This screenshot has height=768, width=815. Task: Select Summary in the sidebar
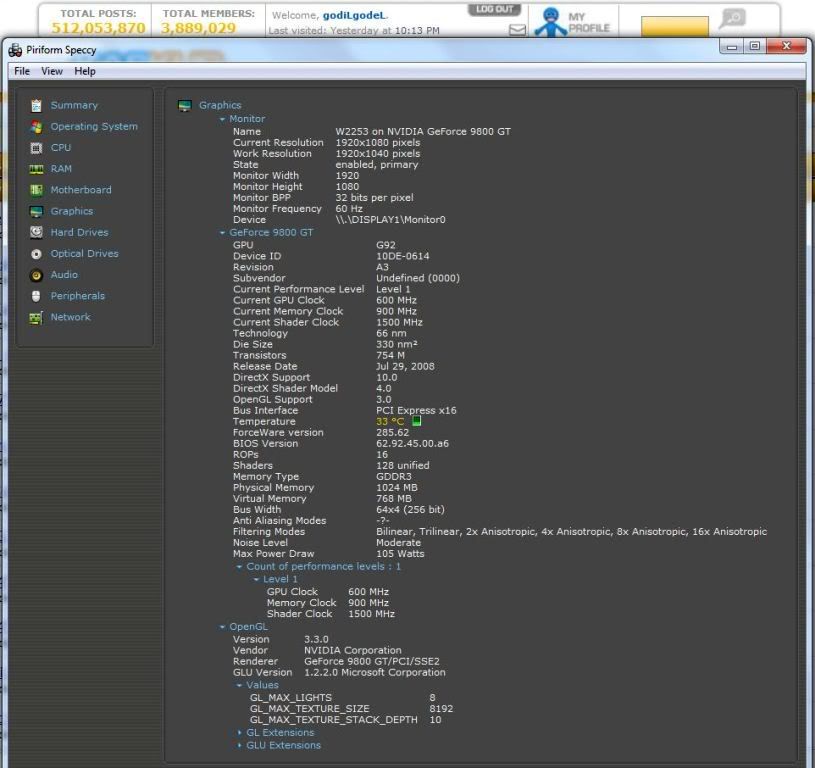74,105
